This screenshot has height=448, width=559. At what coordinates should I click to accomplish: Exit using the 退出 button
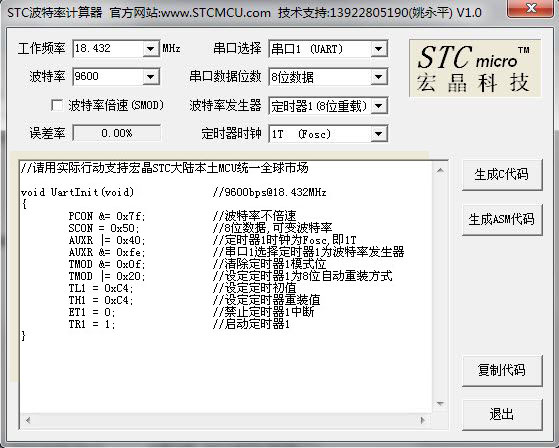click(x=502, y=414)
